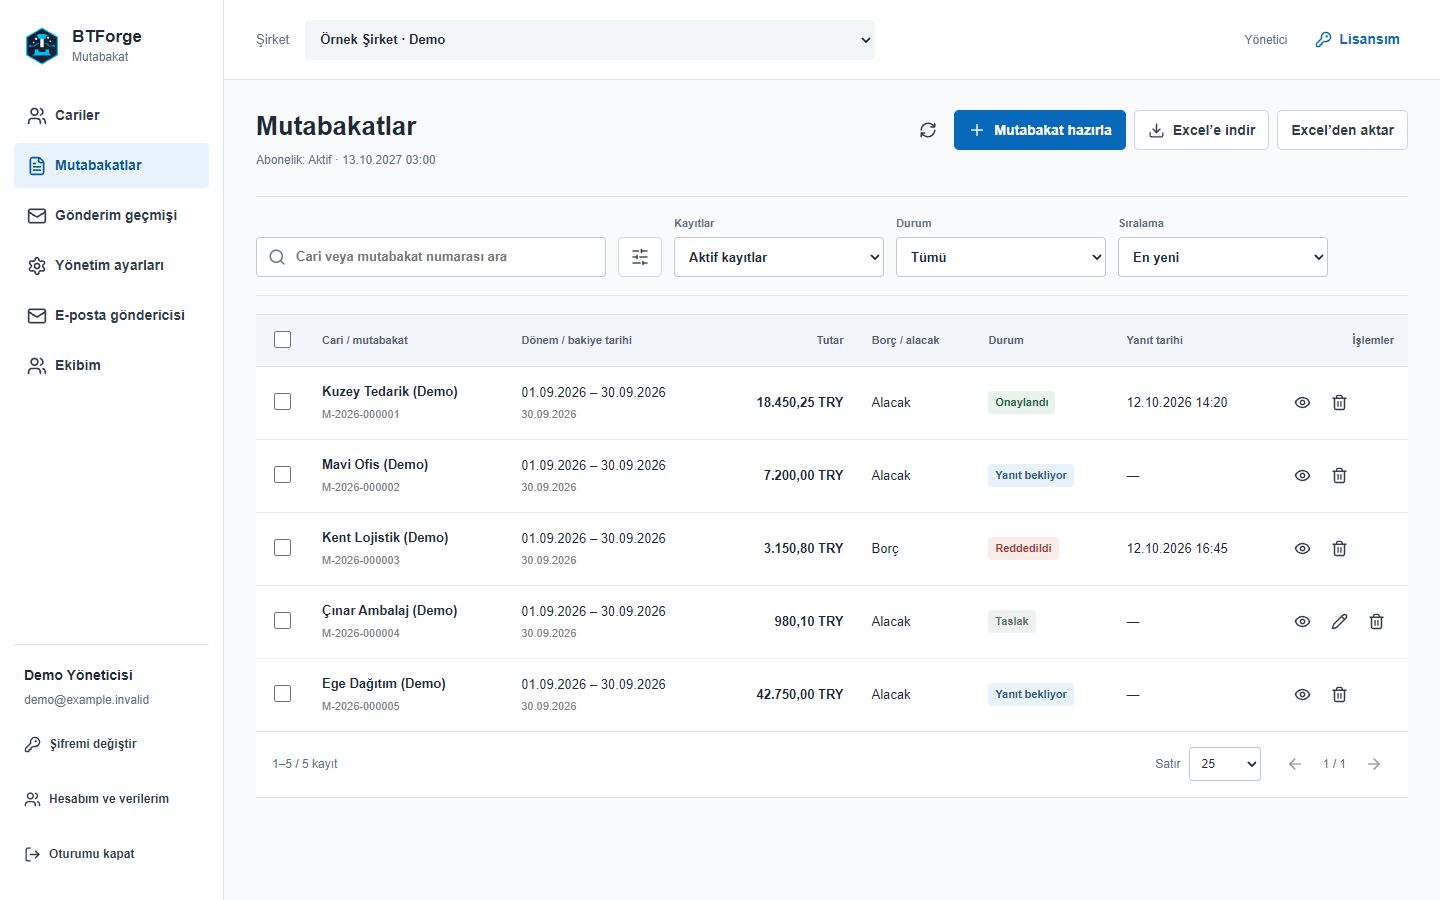
Task: Toggle select-all checkbox in table header
Action: coord(282,340)
